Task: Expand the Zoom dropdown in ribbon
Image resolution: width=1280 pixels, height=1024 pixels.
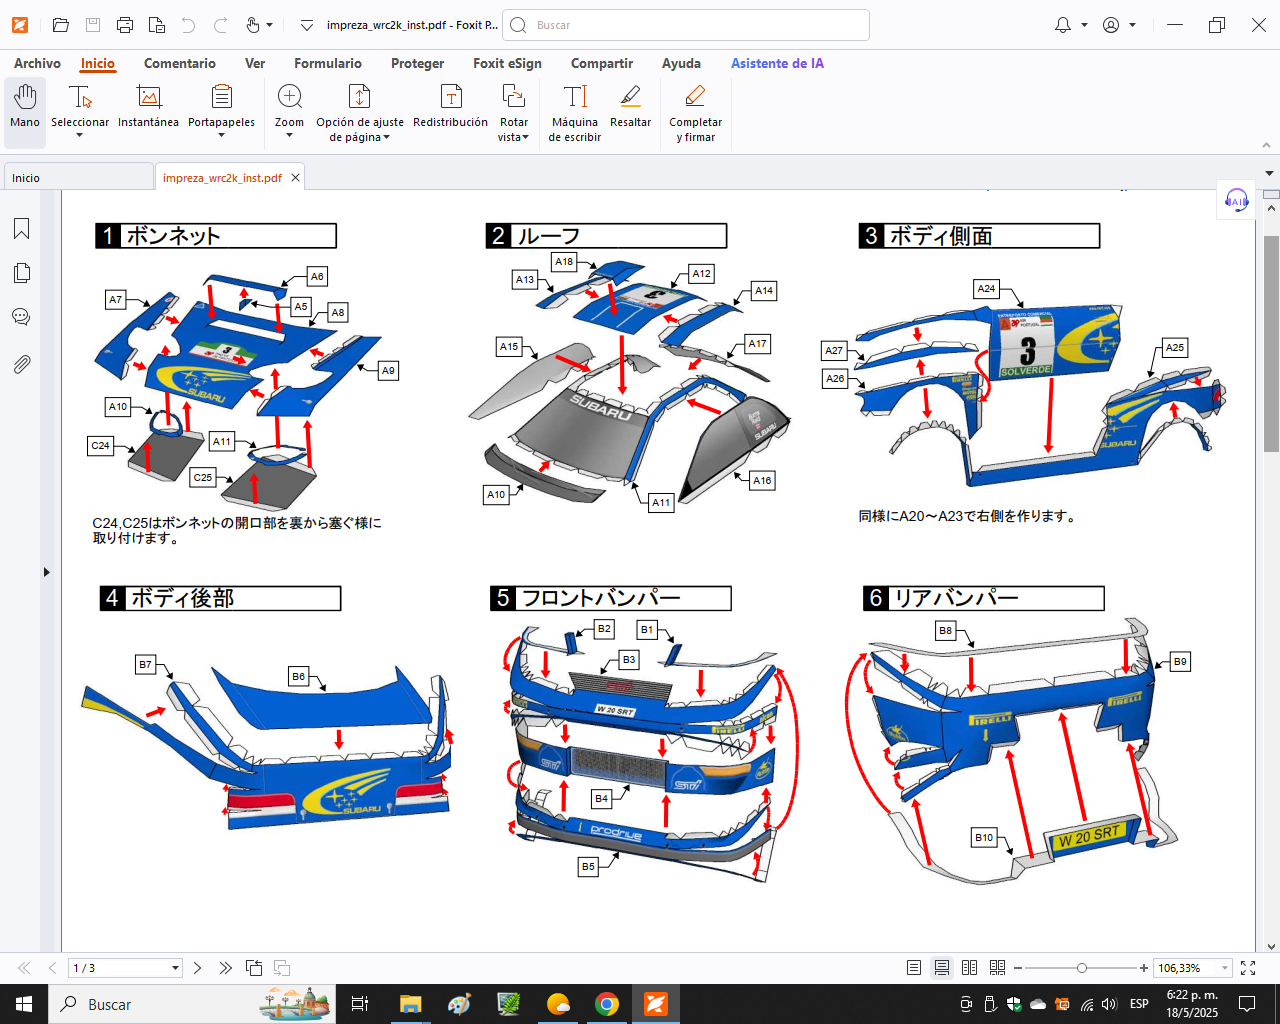Action: 289,136
